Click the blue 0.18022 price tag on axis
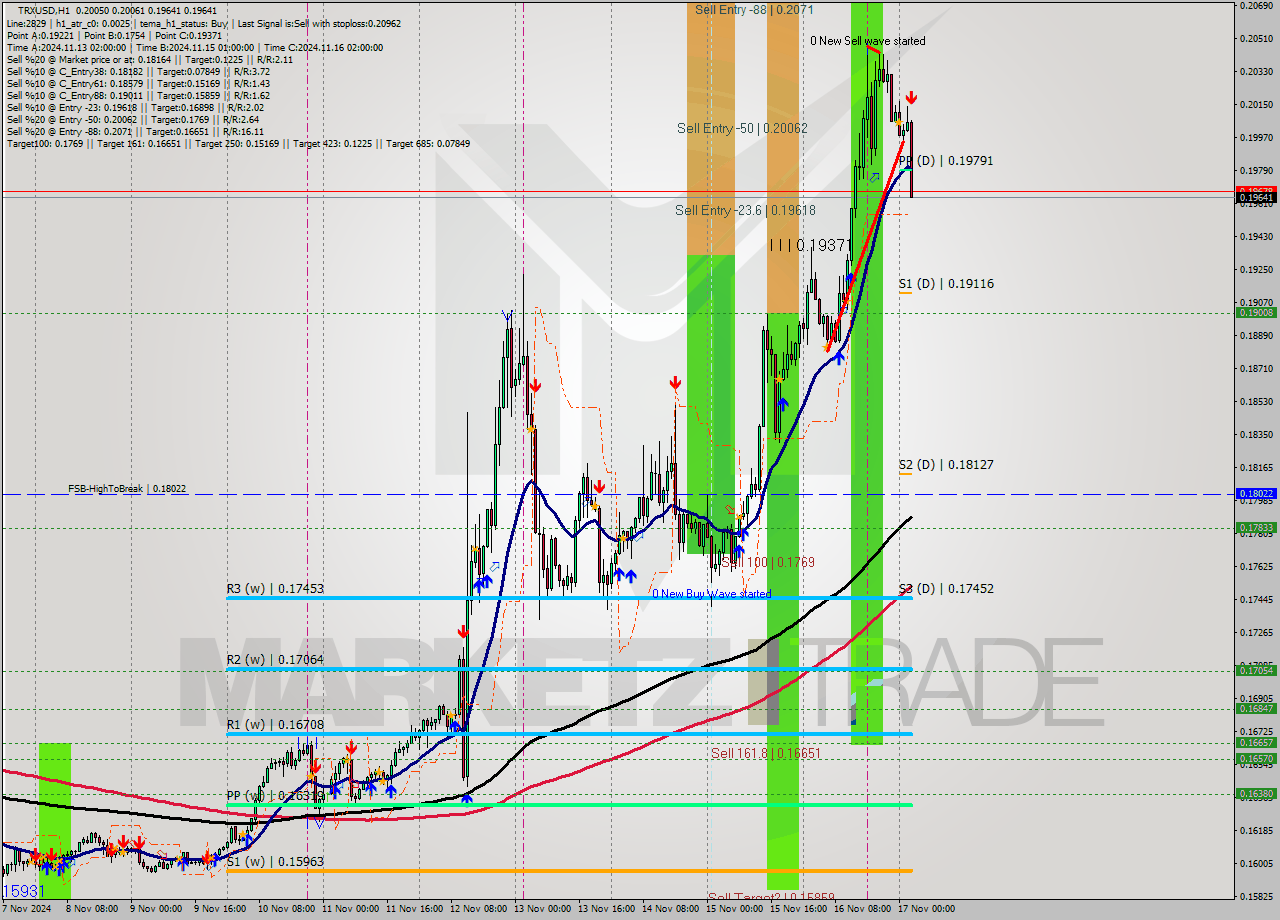 1257,494
